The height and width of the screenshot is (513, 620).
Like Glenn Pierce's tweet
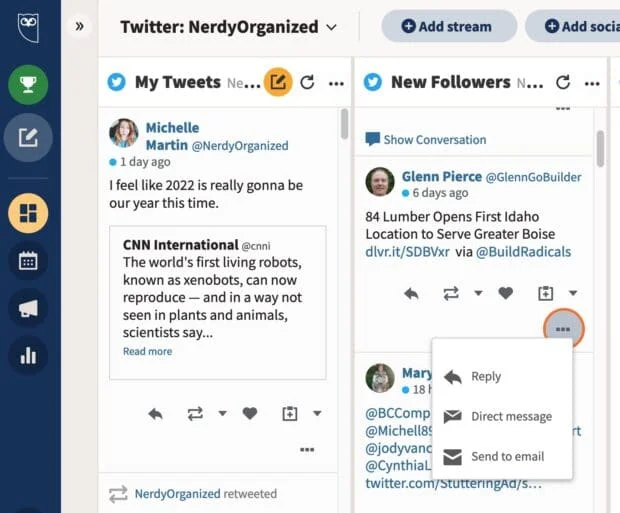coord(506,293)
